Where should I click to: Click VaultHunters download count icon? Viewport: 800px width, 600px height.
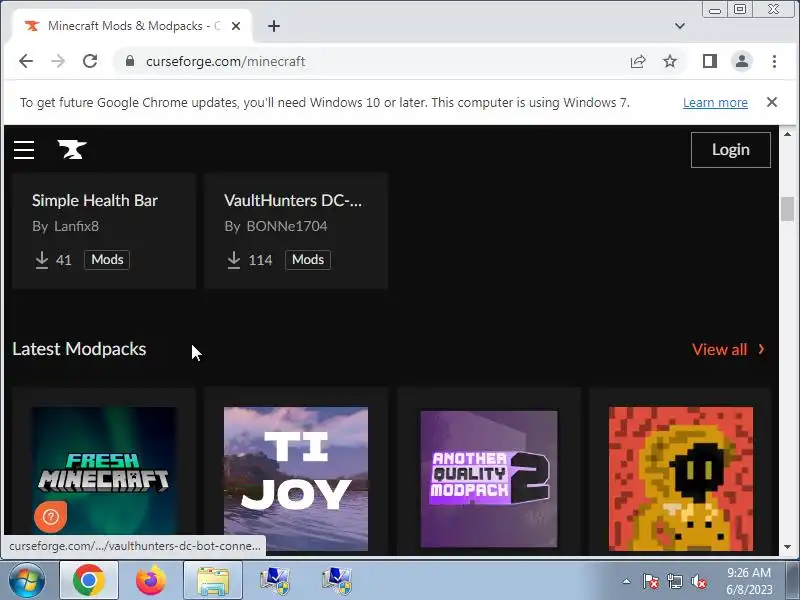click(x=234, y=260)
